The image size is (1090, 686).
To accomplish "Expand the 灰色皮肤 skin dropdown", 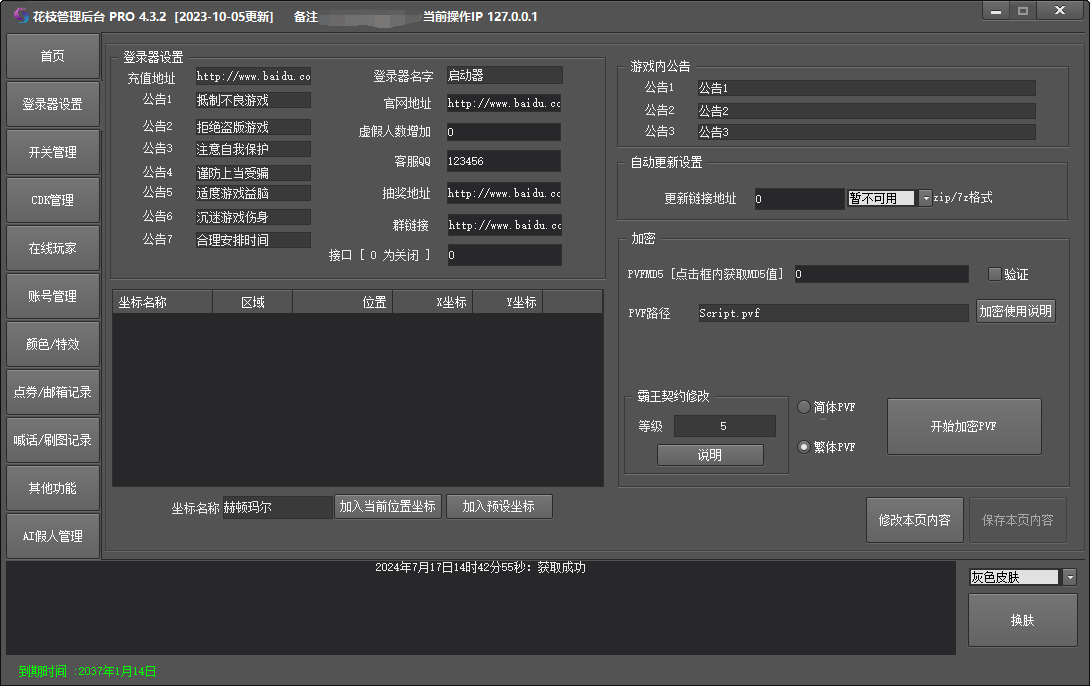I will (1069, 577).
